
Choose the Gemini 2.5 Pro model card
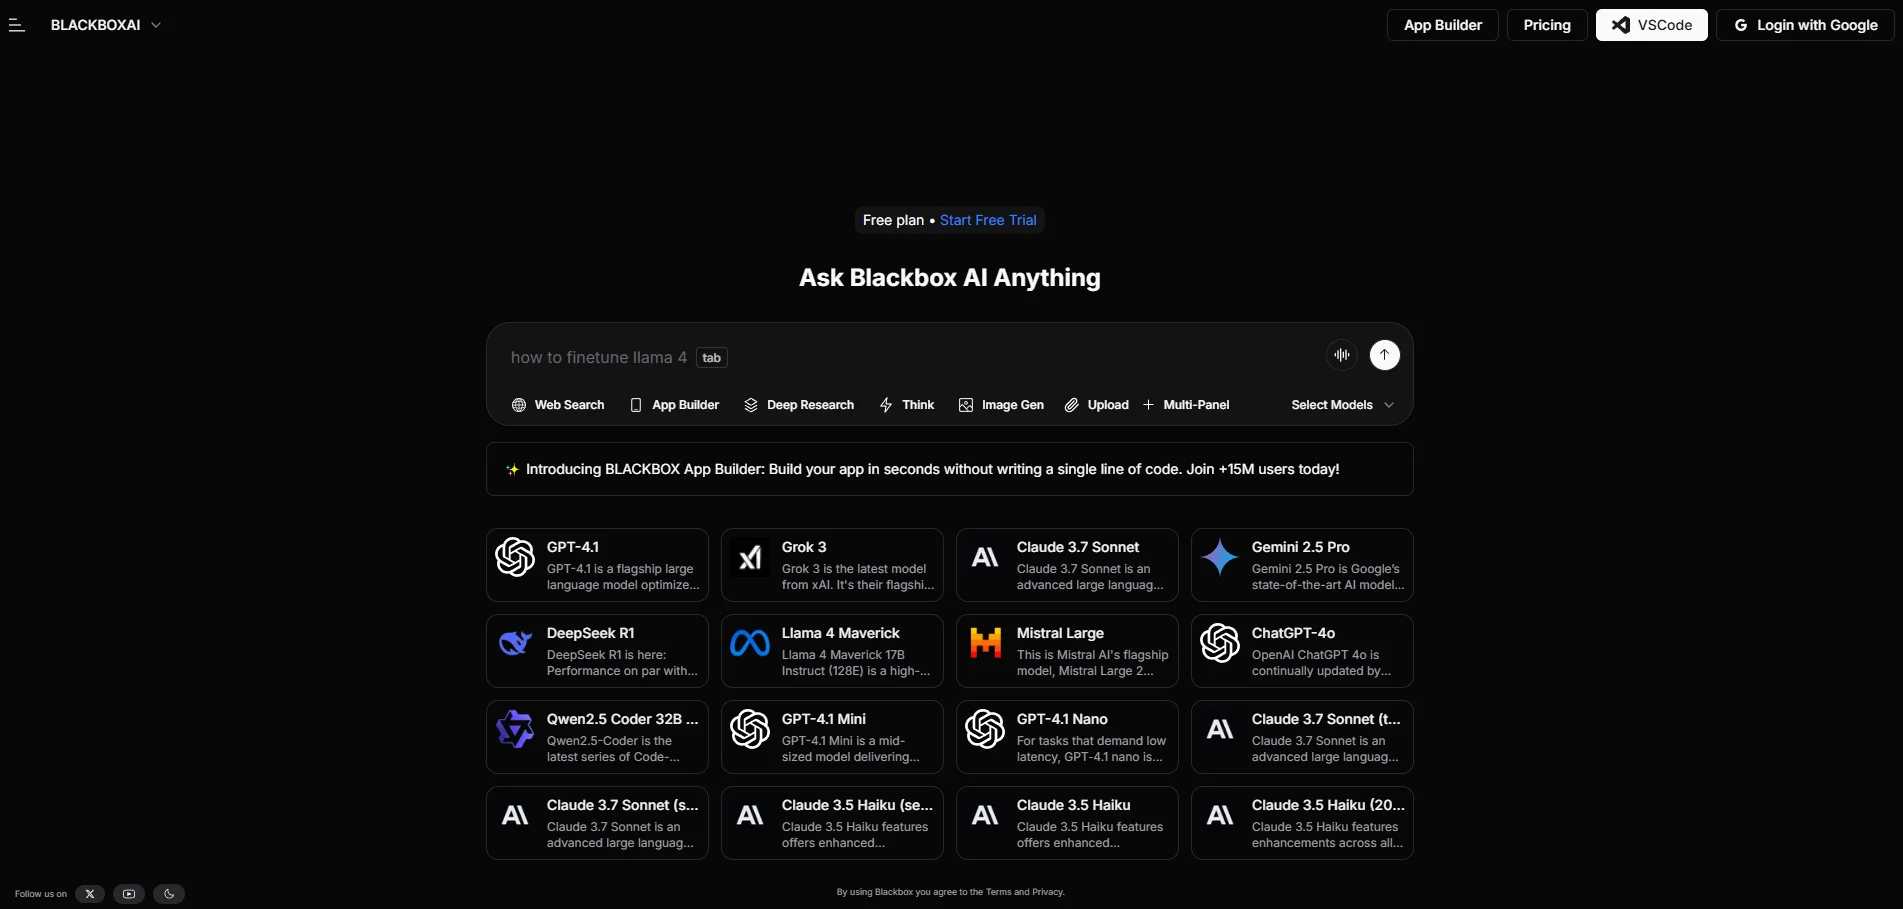(1302, 565)
